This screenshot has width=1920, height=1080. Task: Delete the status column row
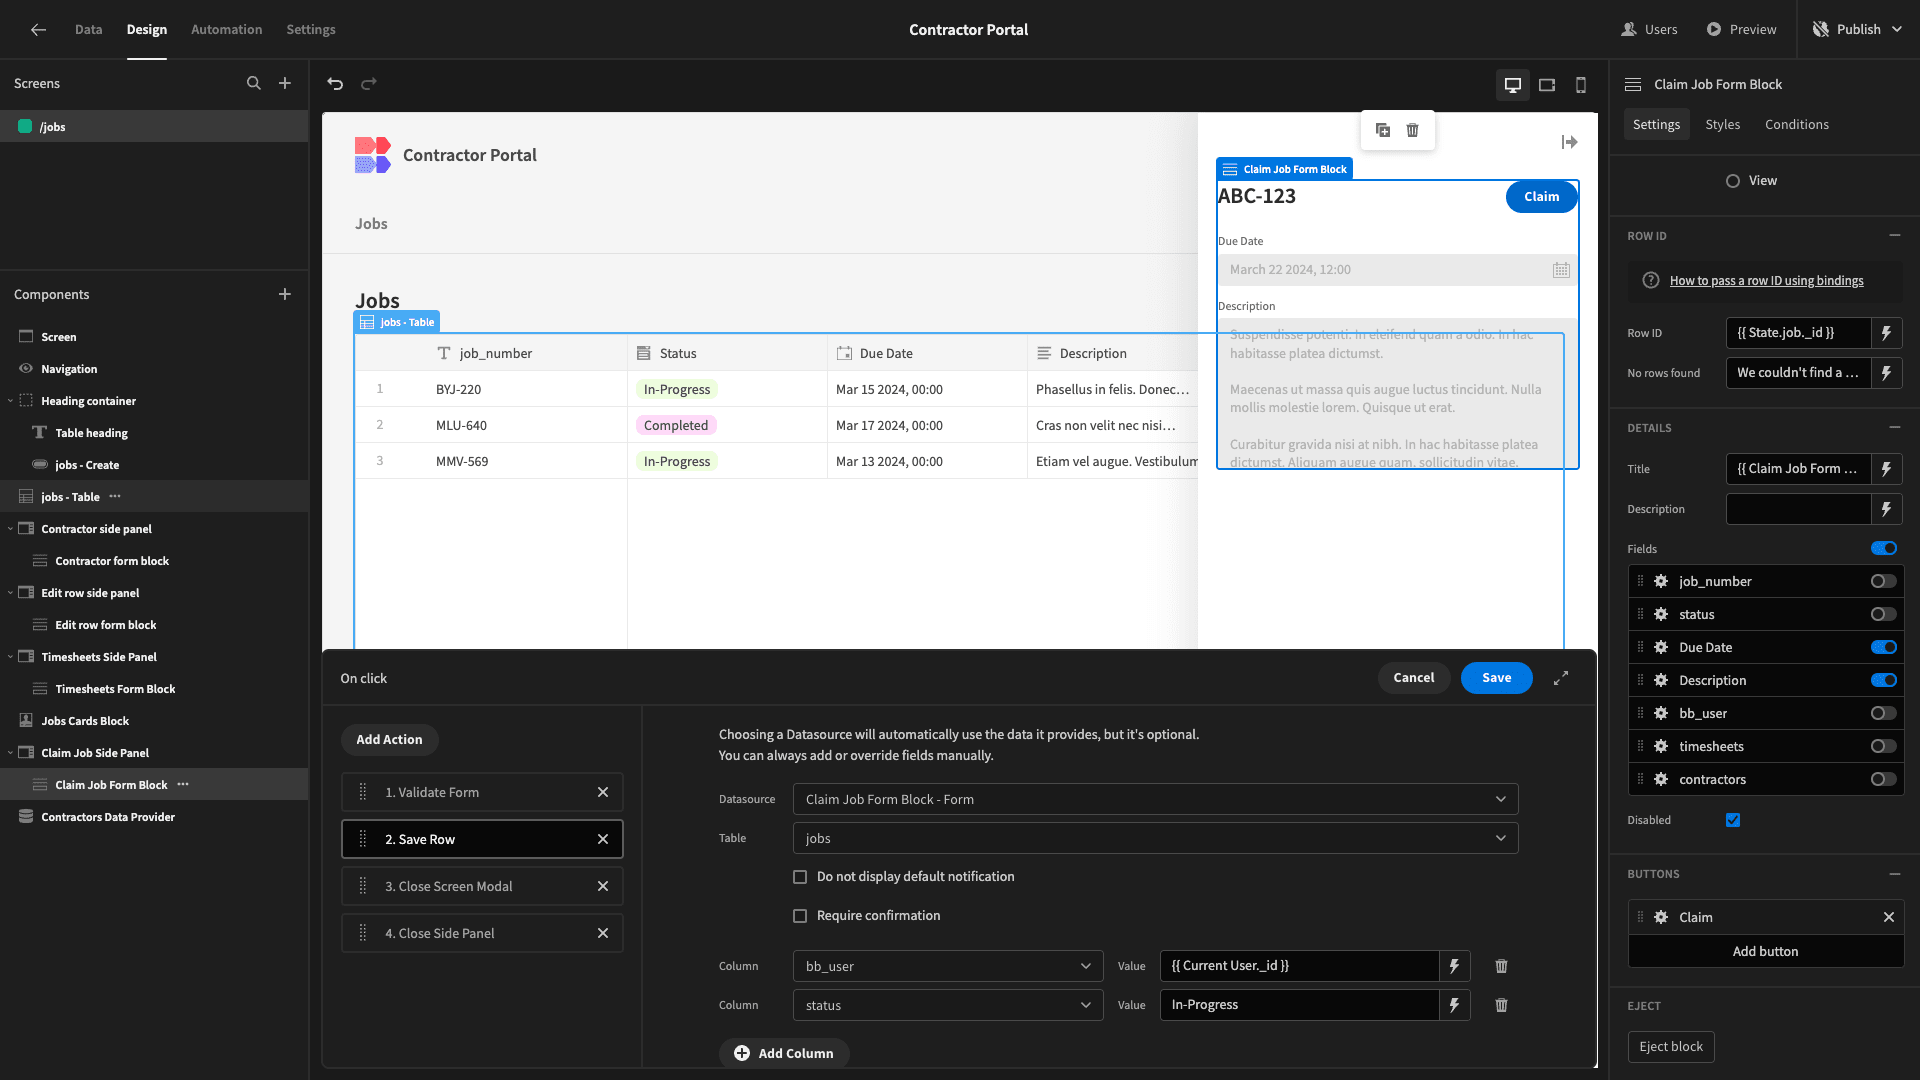1501,1005
